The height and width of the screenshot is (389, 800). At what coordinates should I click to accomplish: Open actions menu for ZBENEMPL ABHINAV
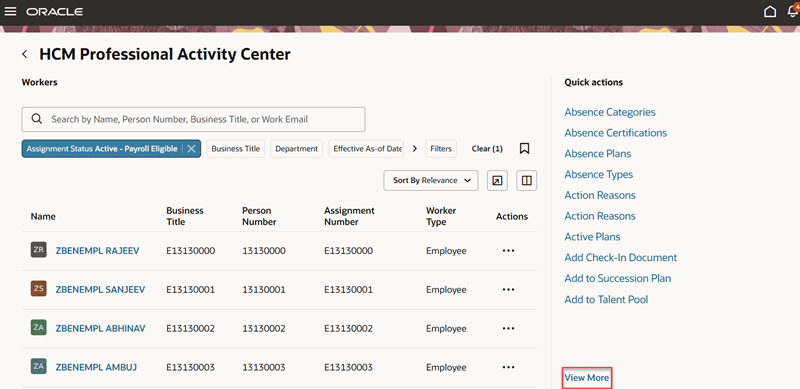pos(508,328)
